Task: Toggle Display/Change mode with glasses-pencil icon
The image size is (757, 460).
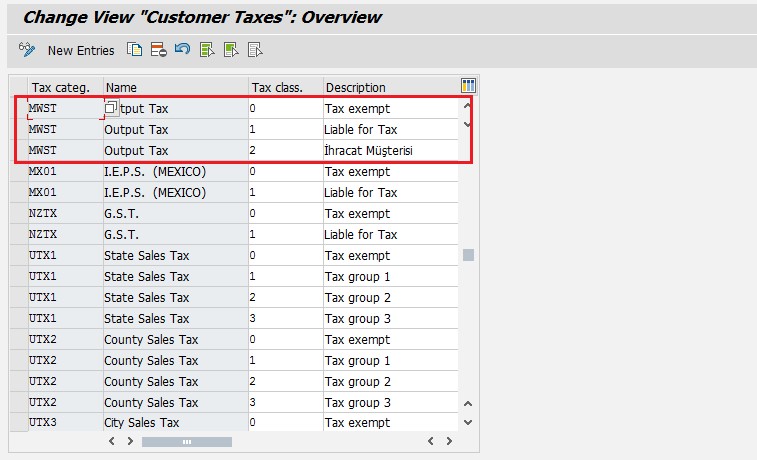Action: click(x=27, y=50)
